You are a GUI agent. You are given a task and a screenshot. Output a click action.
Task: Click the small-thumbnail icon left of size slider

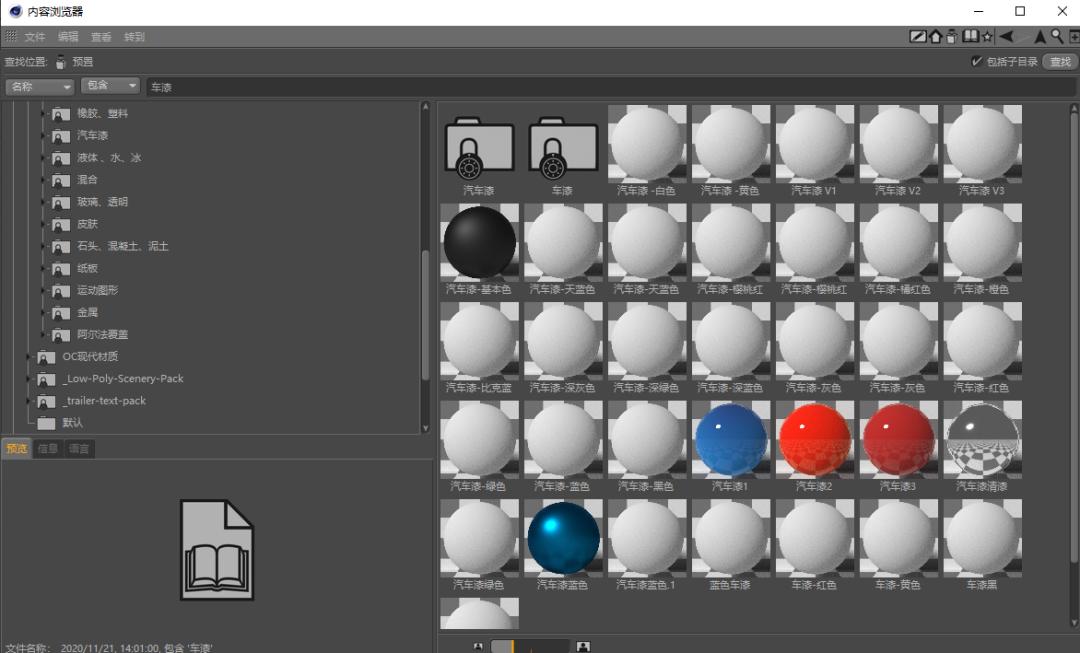click(479, 646)
